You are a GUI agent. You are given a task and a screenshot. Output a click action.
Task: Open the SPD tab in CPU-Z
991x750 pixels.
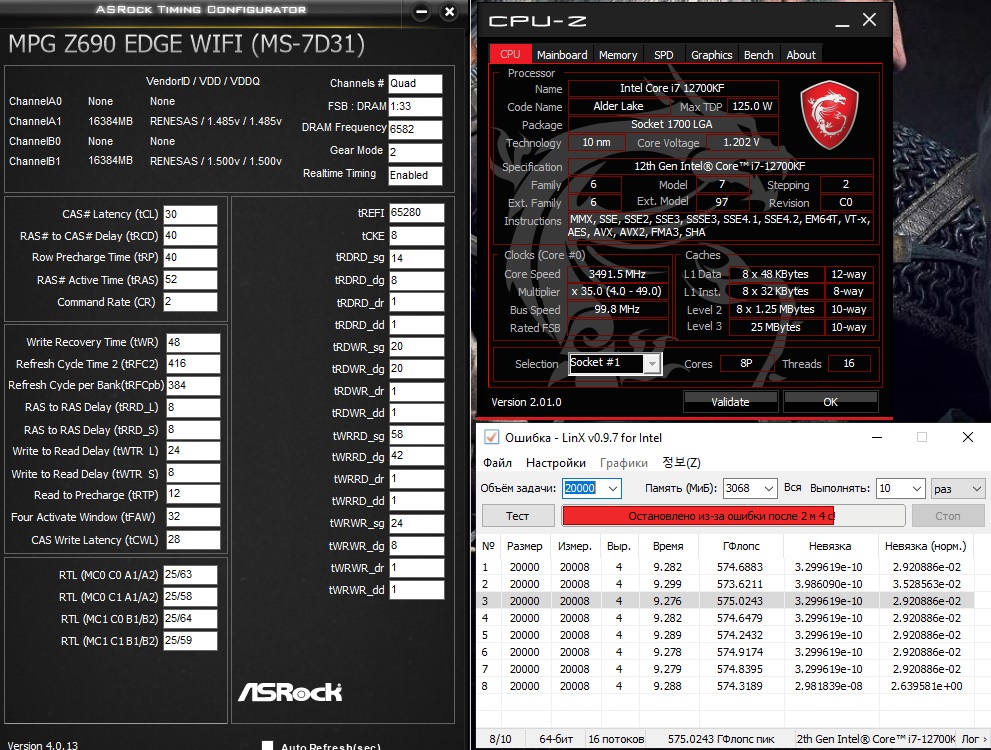(664, 55)
